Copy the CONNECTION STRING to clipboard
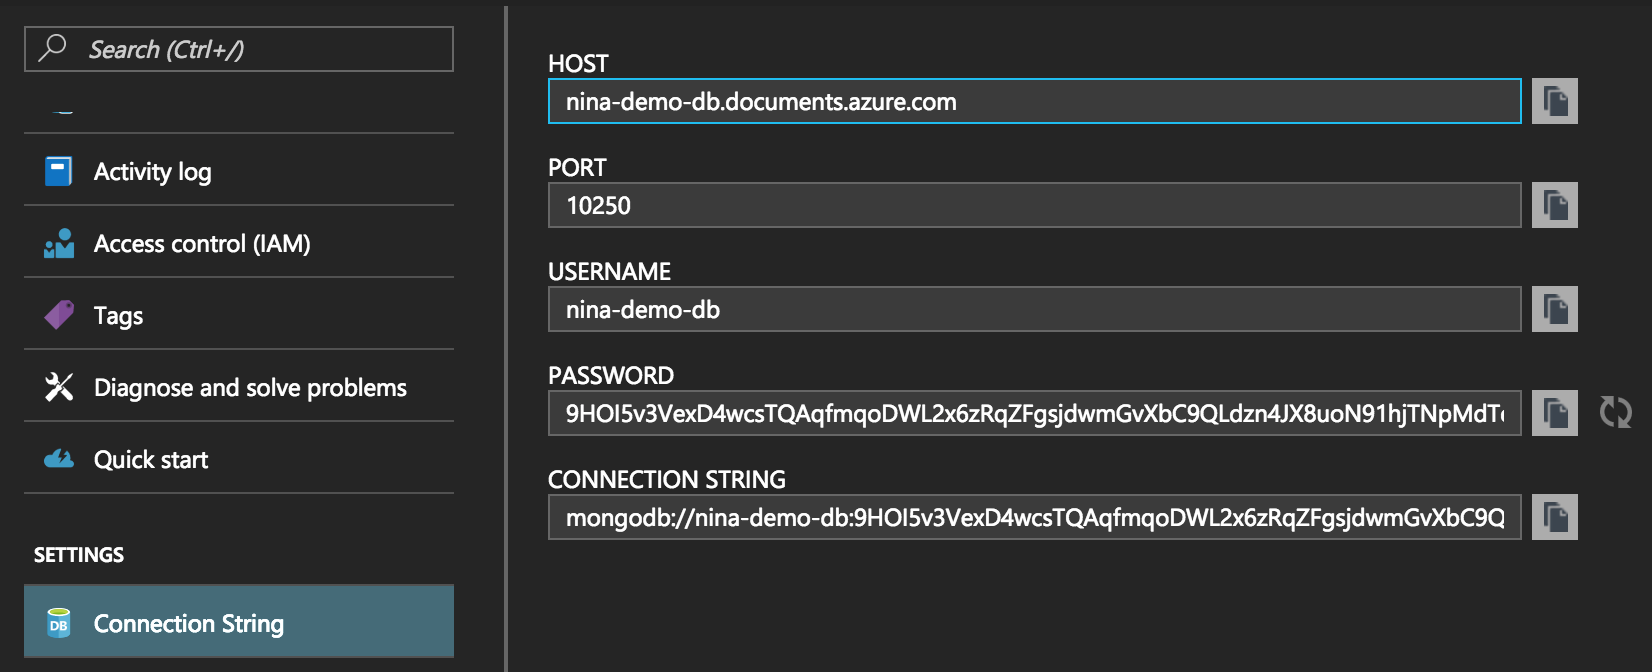The width and height of the screenshot is (1652, 672). click(1554, 517)
